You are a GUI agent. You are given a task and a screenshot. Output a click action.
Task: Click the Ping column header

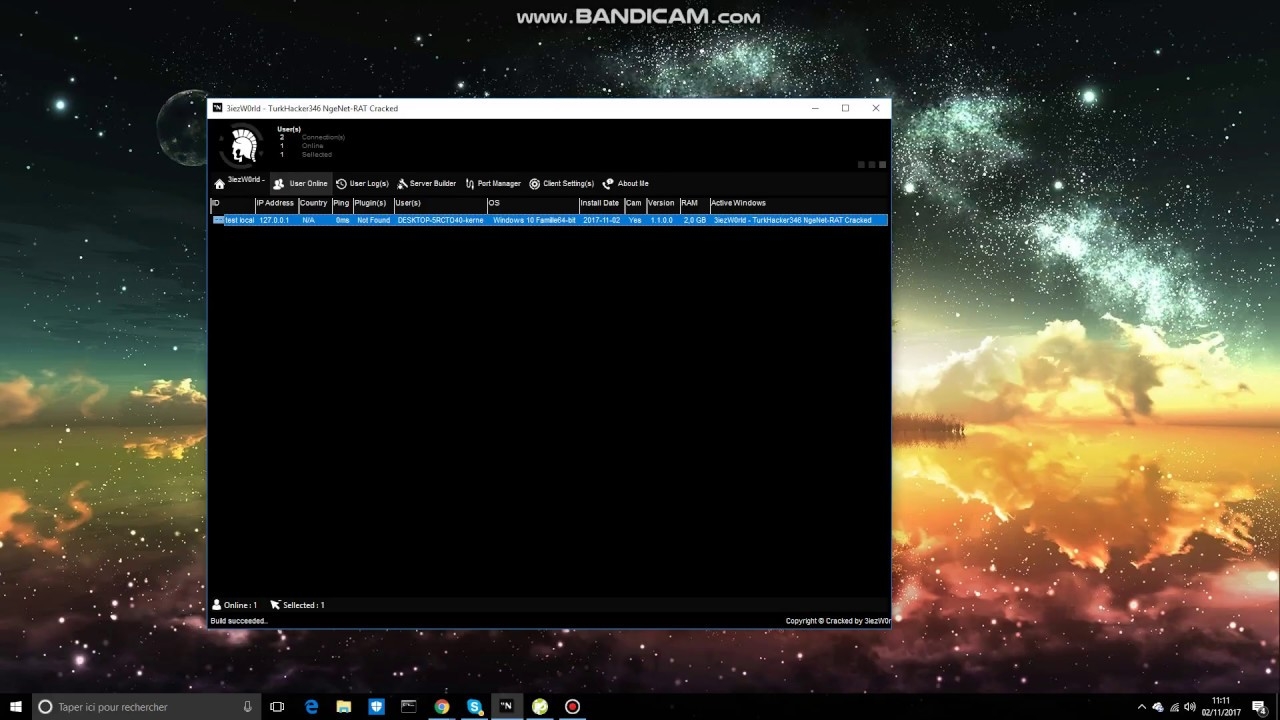[x=342, y=203]
